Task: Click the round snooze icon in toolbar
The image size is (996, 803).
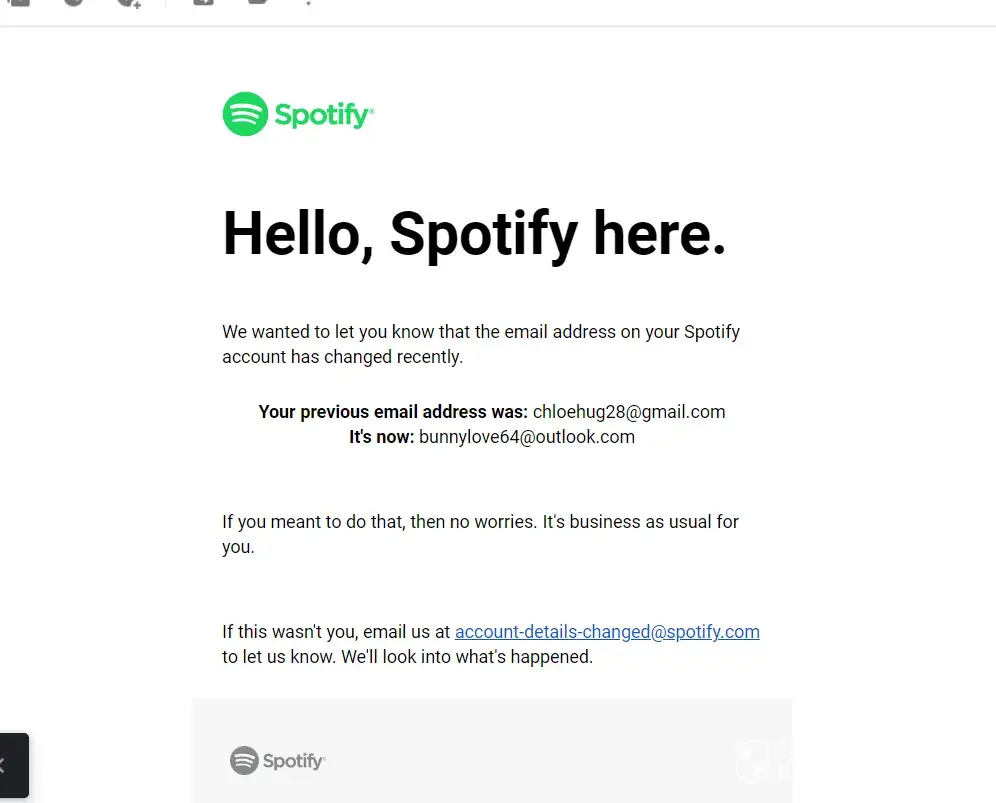Action: pos(75,3)
